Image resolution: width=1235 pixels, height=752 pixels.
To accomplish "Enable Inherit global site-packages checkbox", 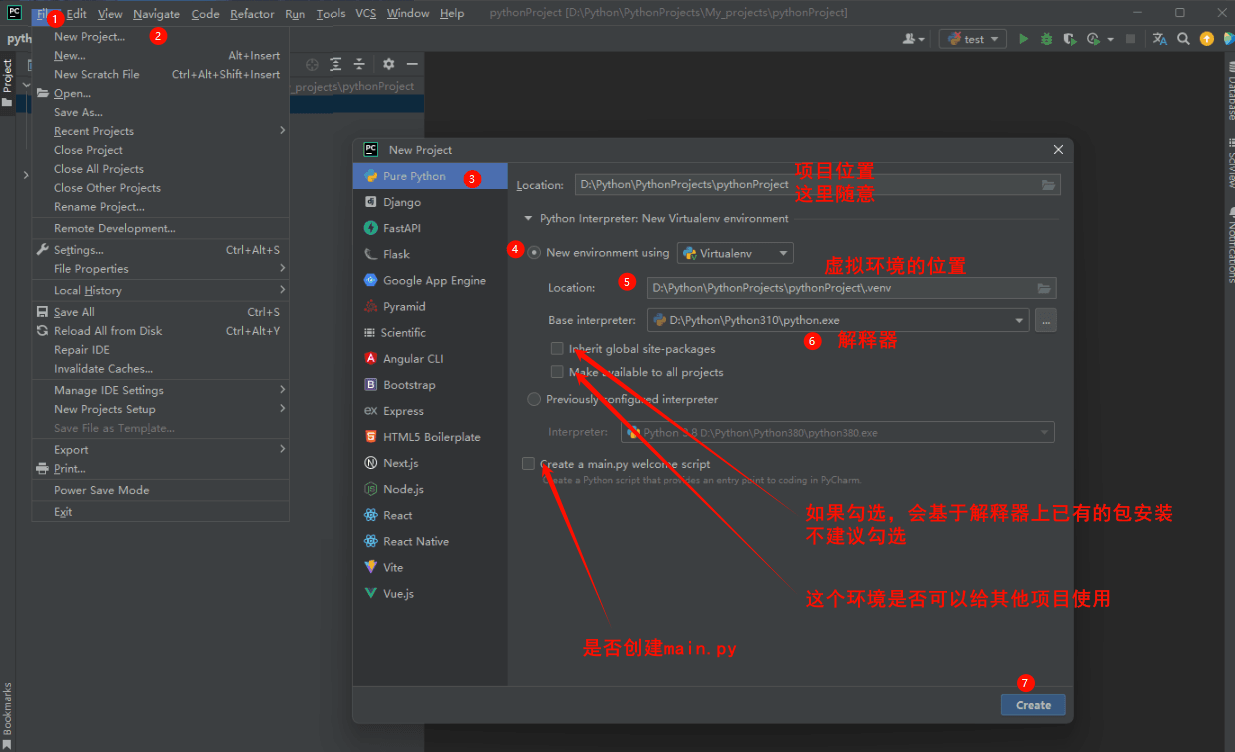I will pos(557,349).
